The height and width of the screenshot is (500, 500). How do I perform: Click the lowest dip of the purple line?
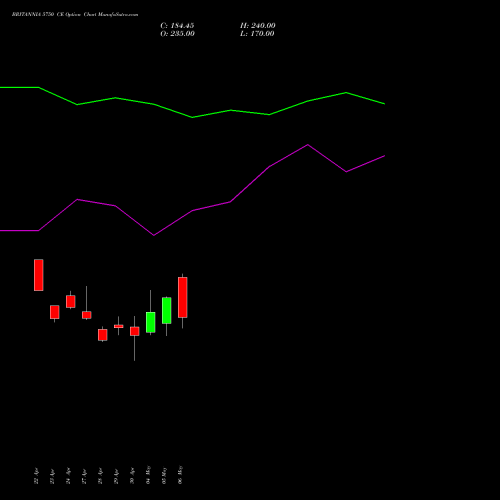click(x=154, y=235)
